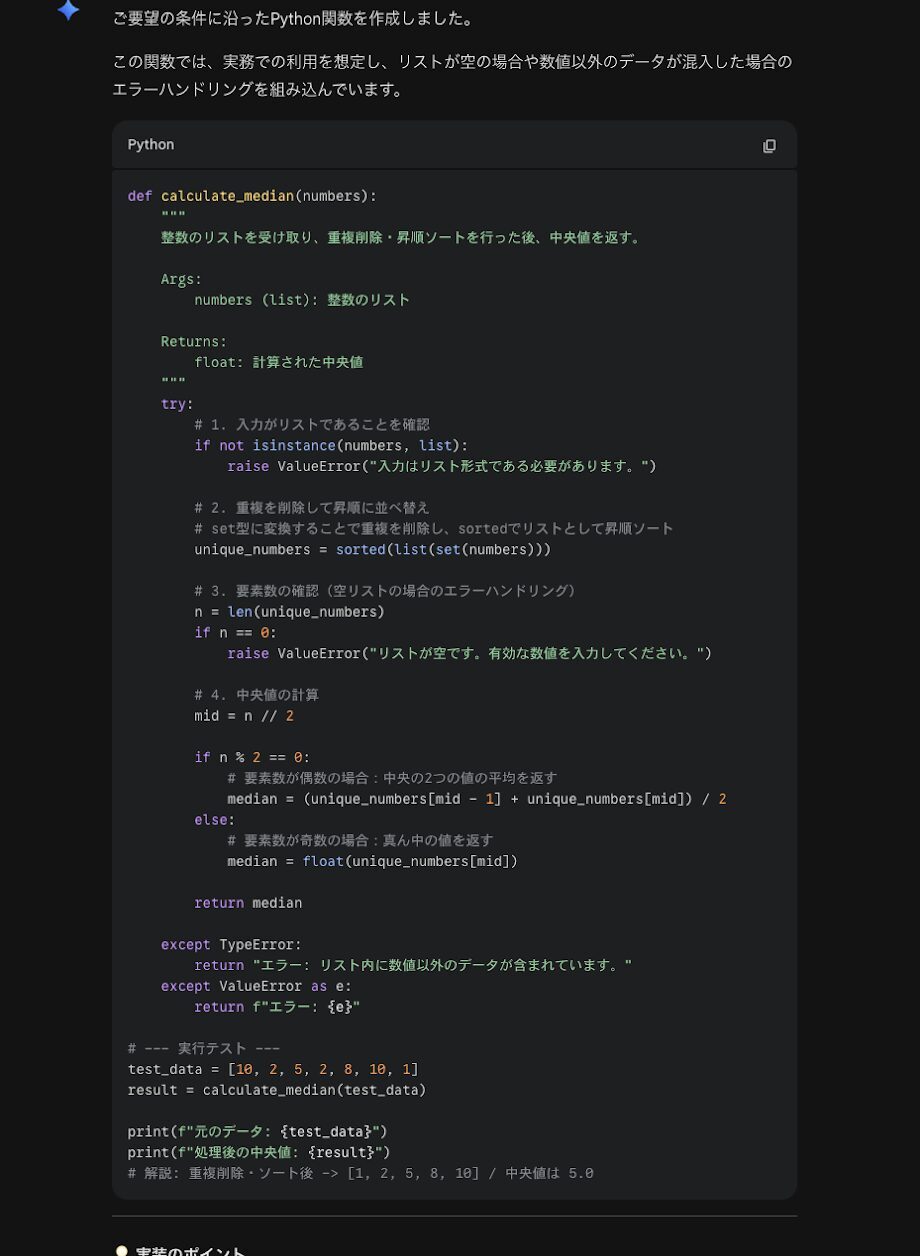Click the Gemini sparkle icon

[67, 11]
